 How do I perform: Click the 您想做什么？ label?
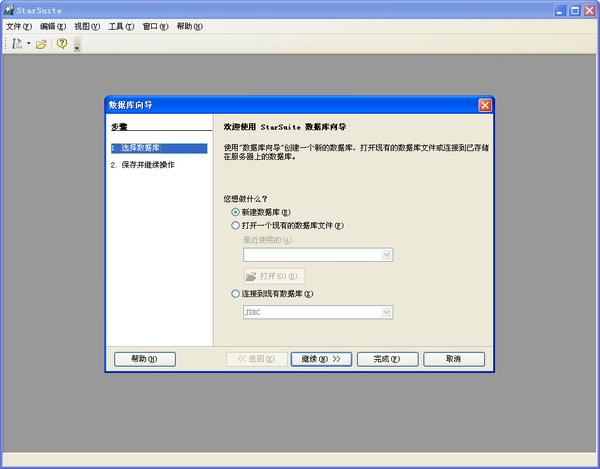245,199
